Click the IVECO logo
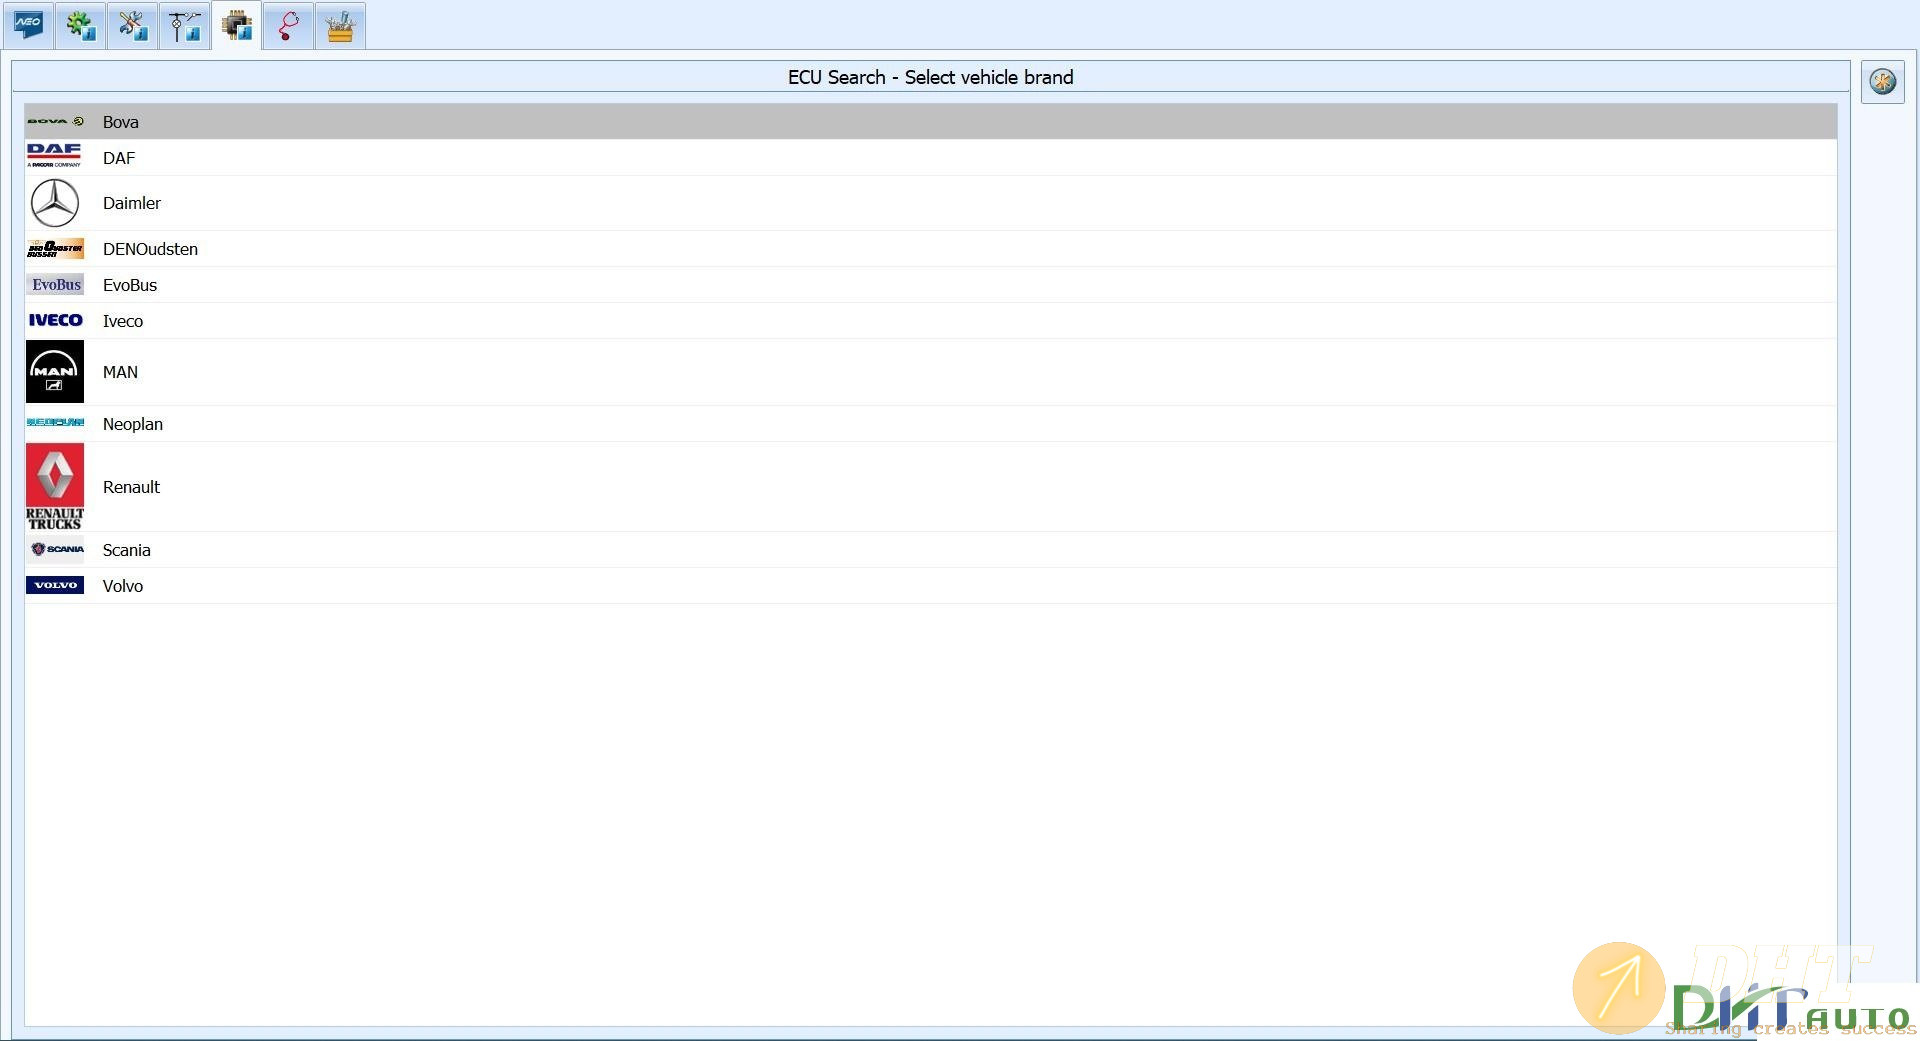The image size is (1920, 1041). 55,320
